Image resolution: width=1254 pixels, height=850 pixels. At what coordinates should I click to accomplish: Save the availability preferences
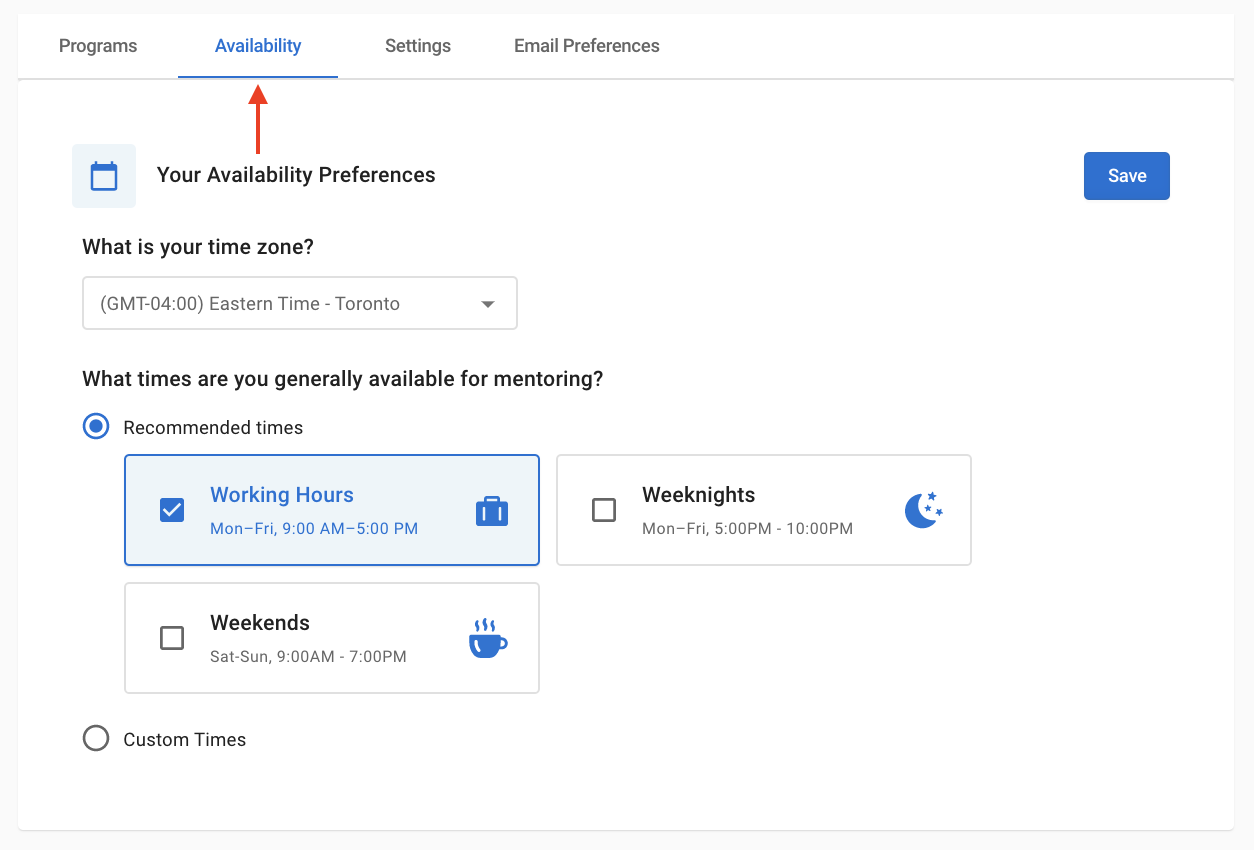pos(1127,176)
